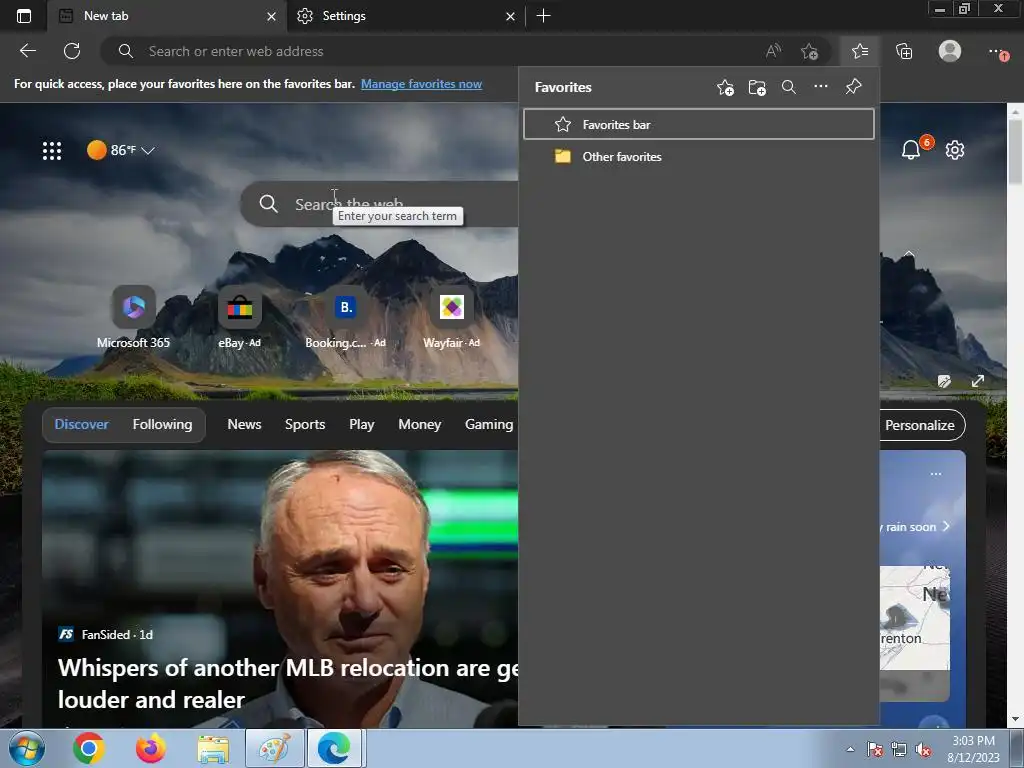Open the MLB relocation headline article

[x=288, y=684]
